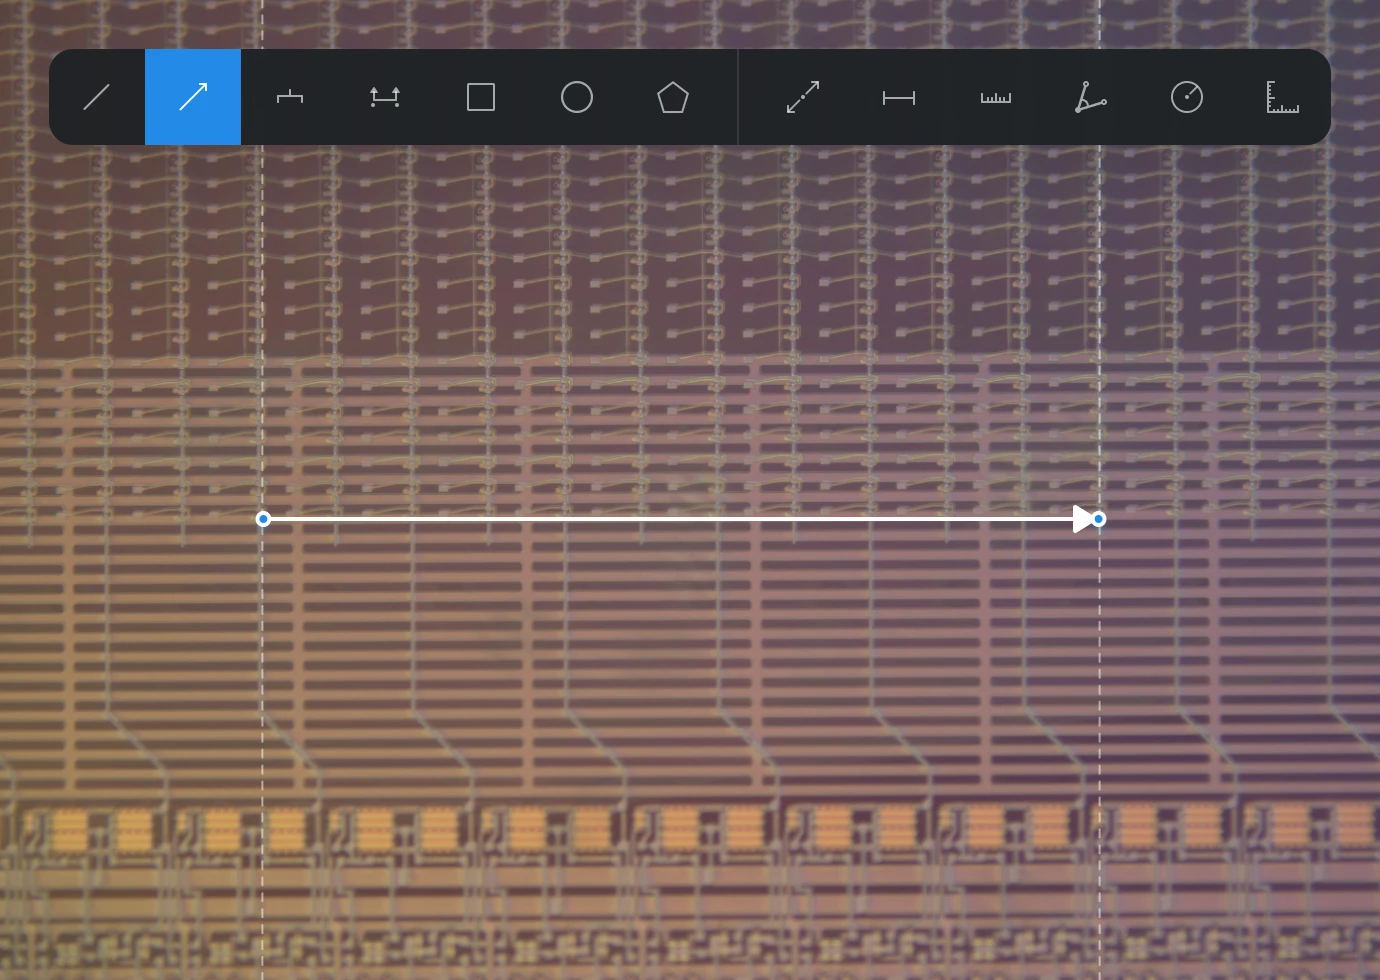Select the Rectangle shape tool
The width and height of the screenshot is (1380, 980).
pos(481,97)
